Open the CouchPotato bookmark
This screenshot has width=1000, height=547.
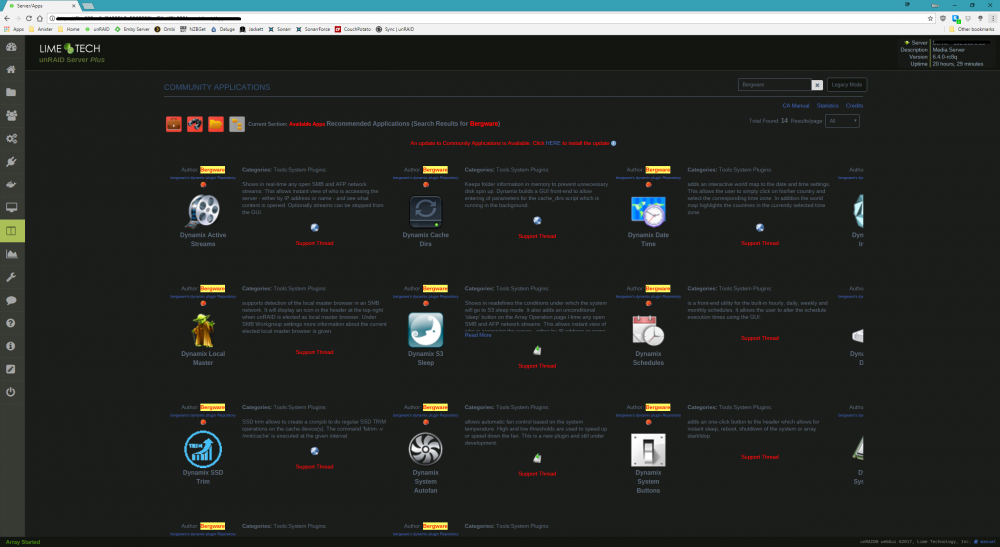point(353,29)
